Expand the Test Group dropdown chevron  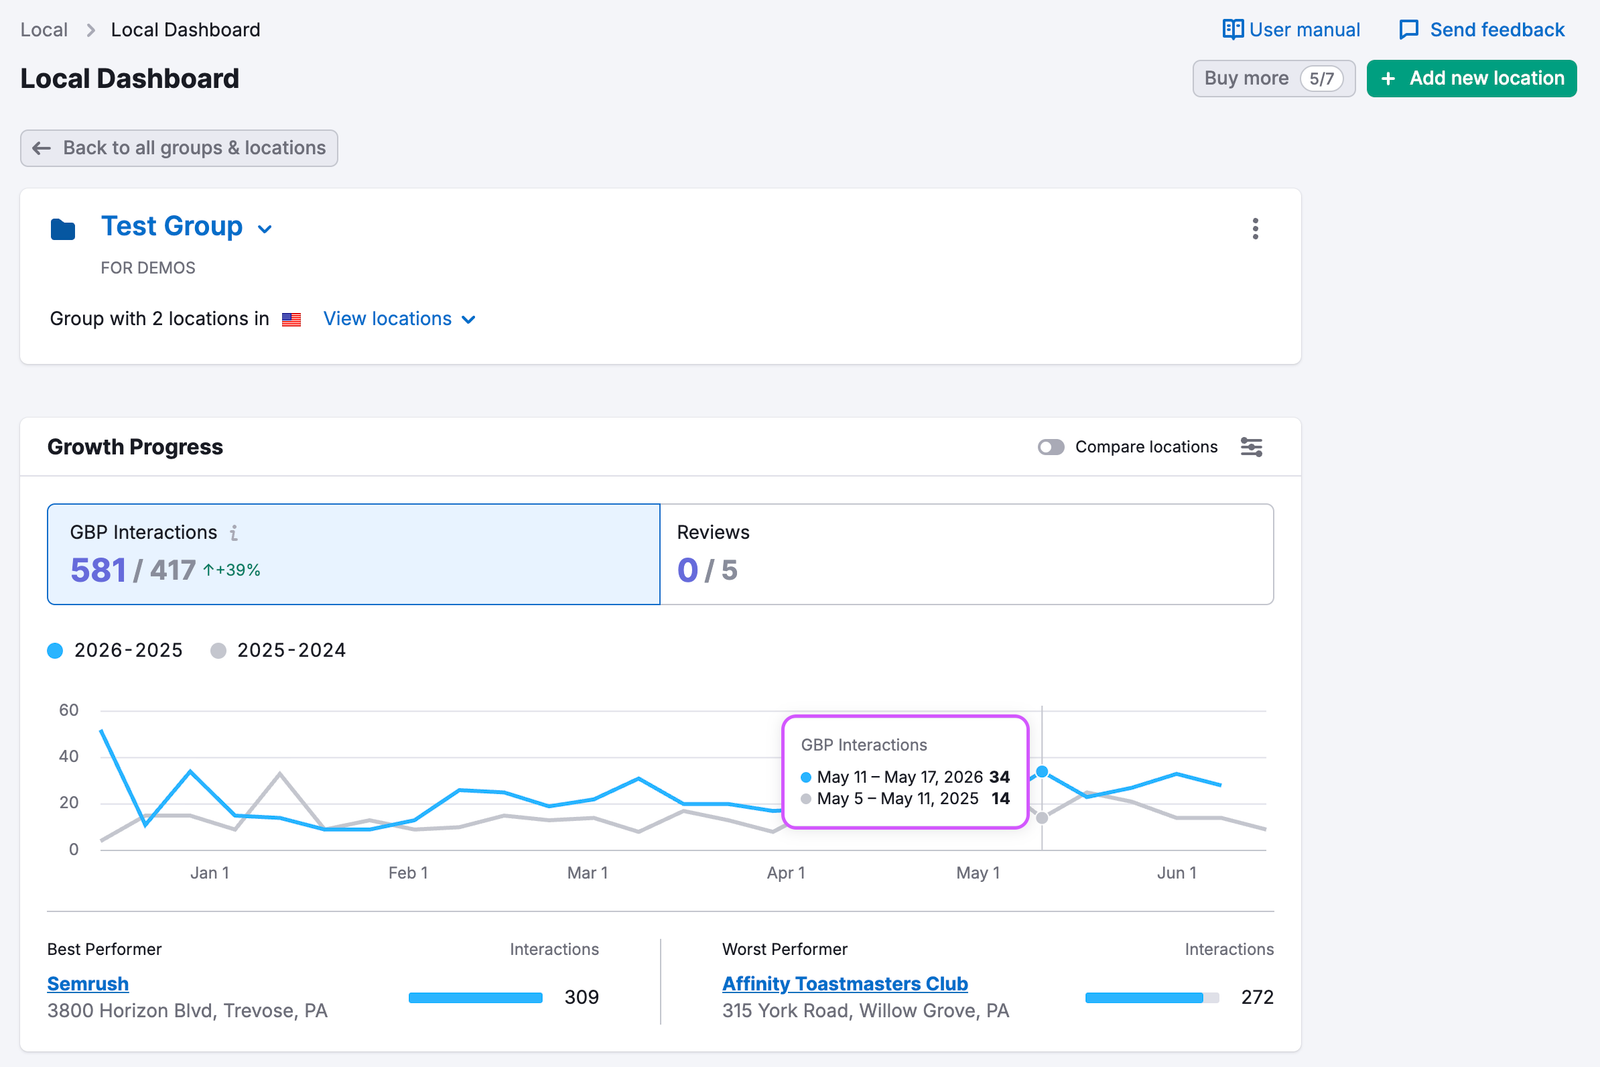(x=265, y=229)
